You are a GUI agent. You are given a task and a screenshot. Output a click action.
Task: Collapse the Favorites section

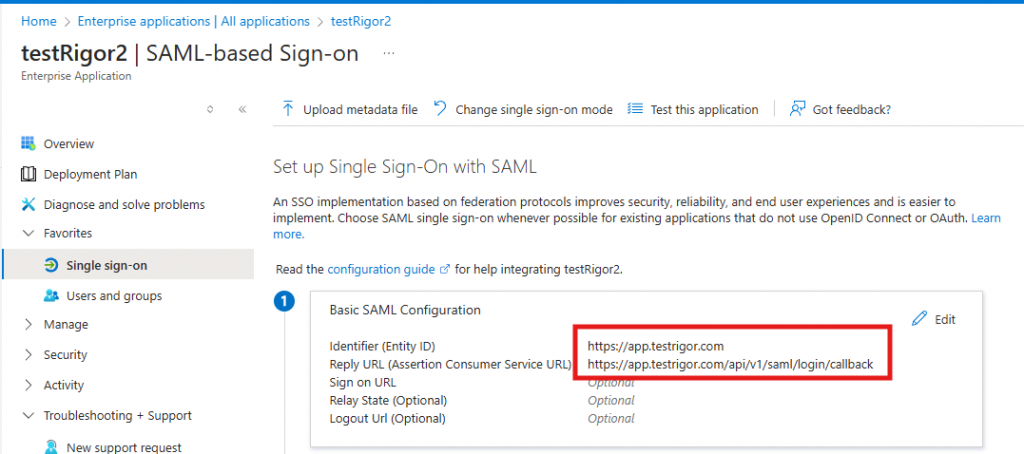tap(27, 233)
